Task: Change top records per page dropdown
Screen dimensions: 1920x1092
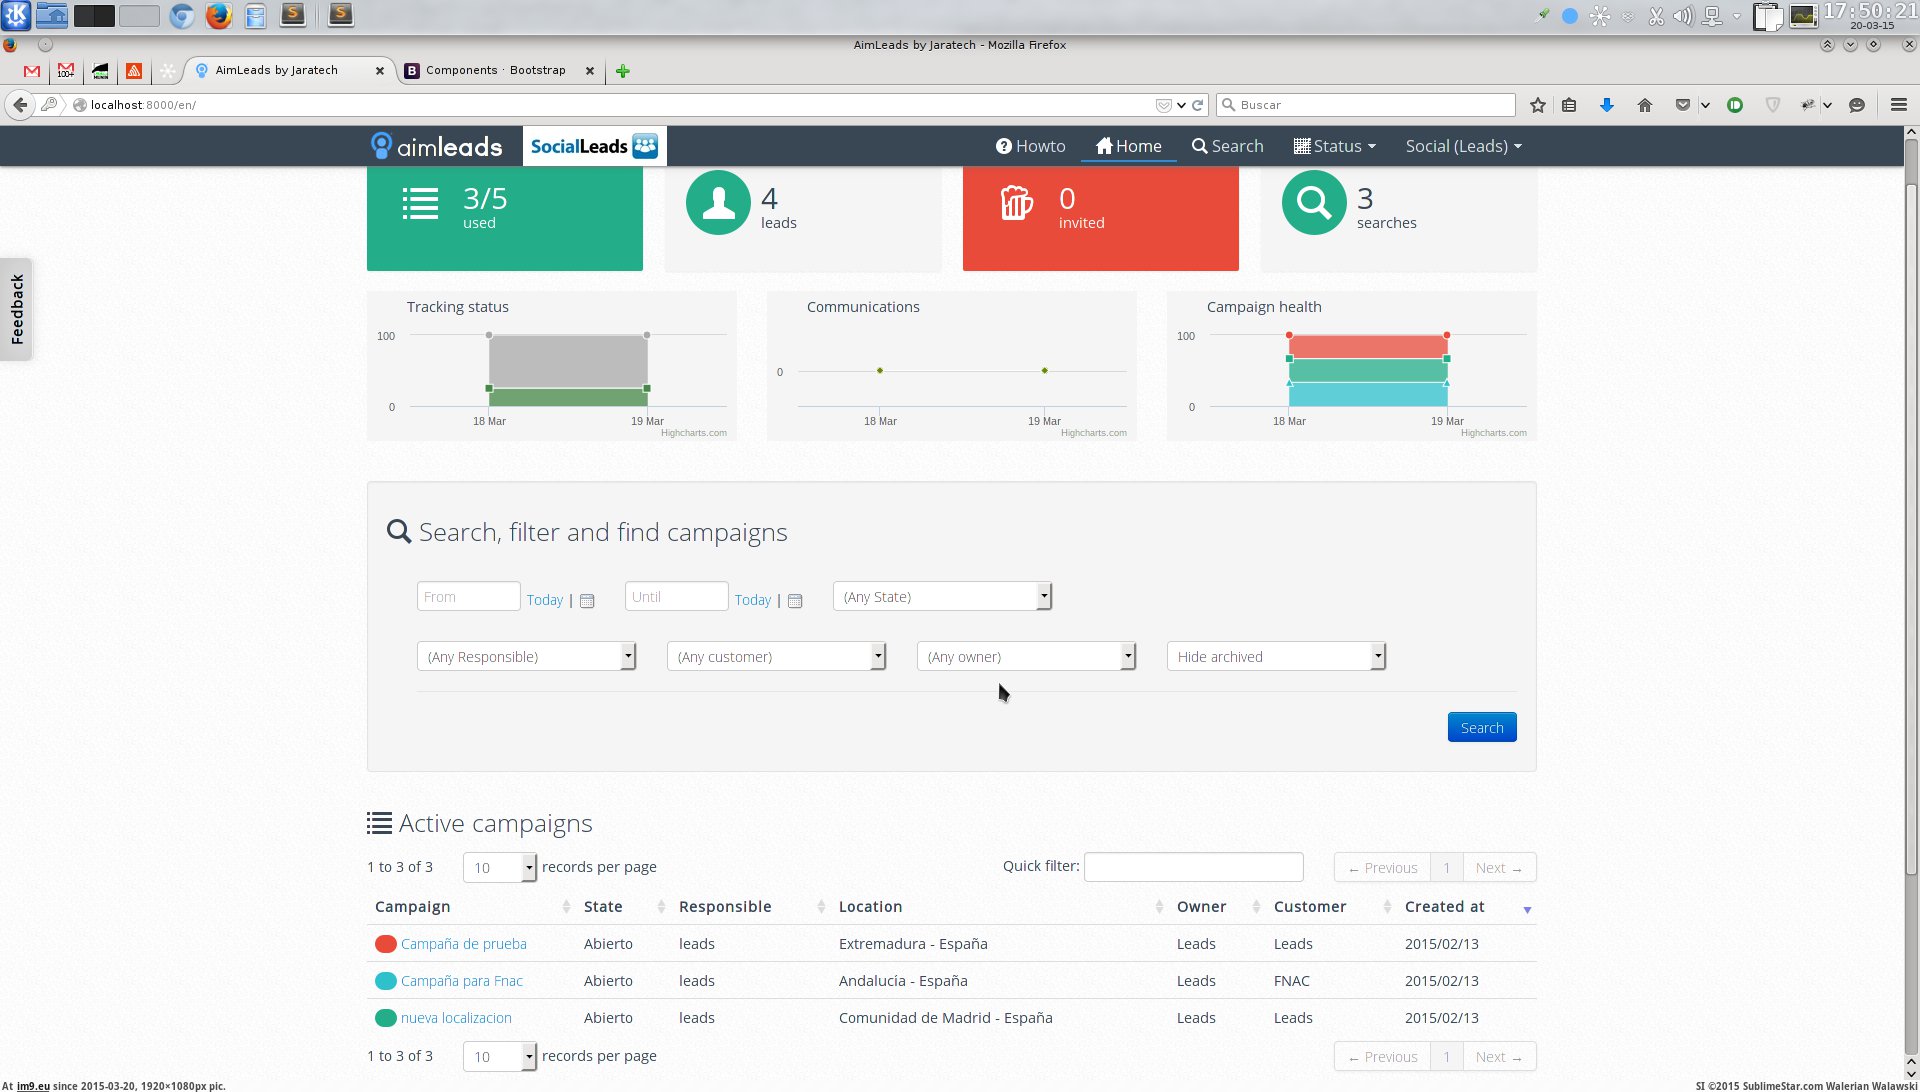Action: tap(500, 868)
